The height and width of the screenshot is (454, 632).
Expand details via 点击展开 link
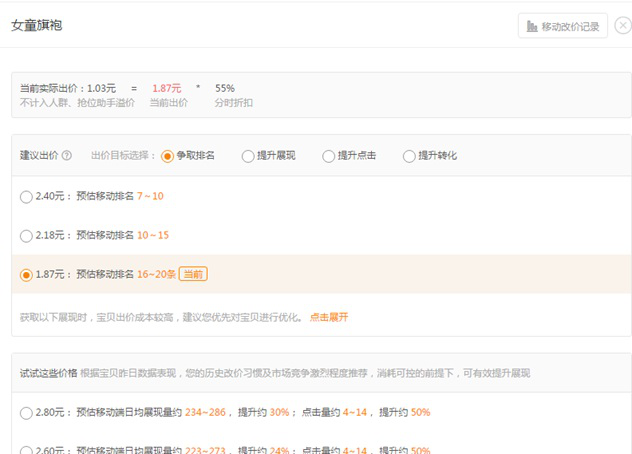(x=329, y=317)
